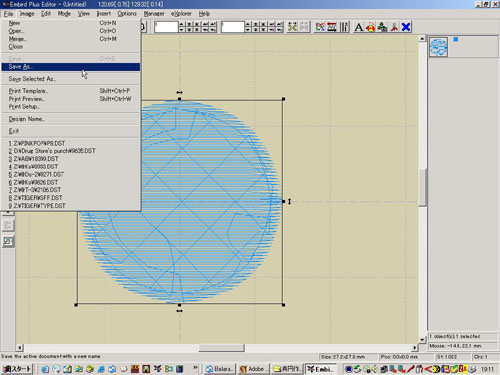Select the letter A text tool

[358, 27]
